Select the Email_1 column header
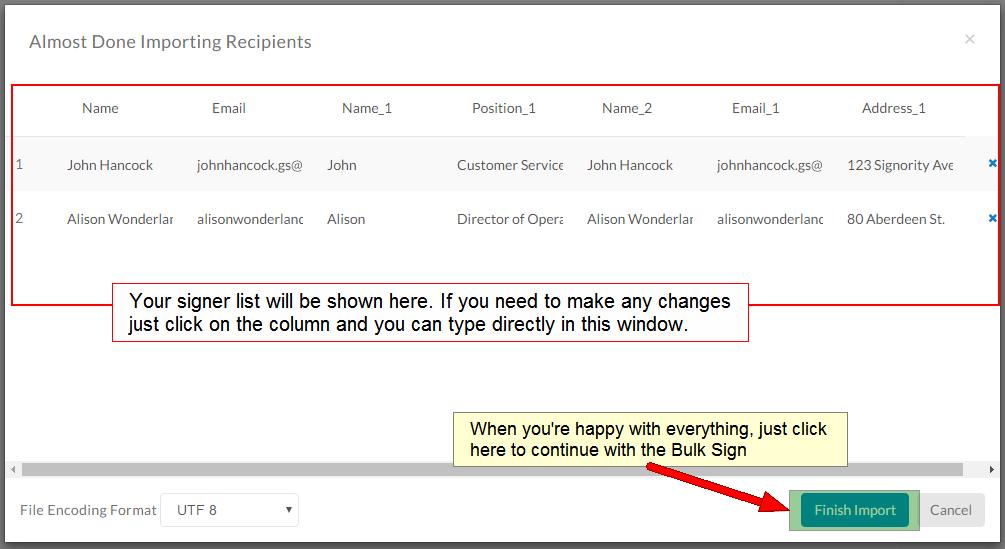The width and height of the screenshot is (1005, 549). coord(756,108)
